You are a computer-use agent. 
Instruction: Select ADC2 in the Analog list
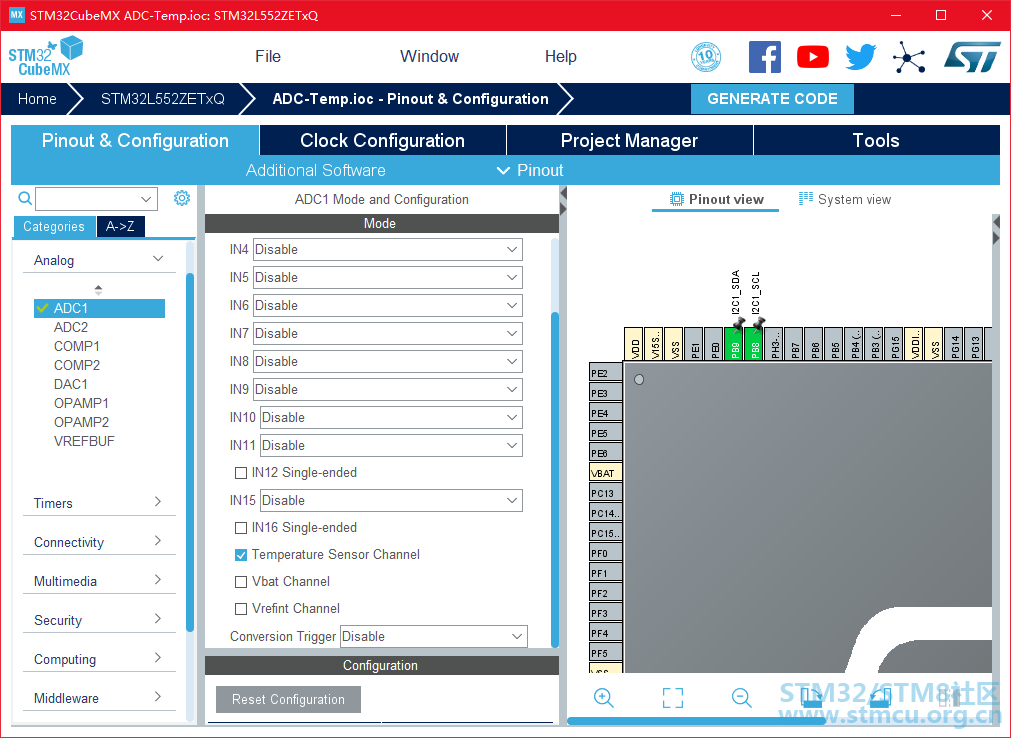71,327
